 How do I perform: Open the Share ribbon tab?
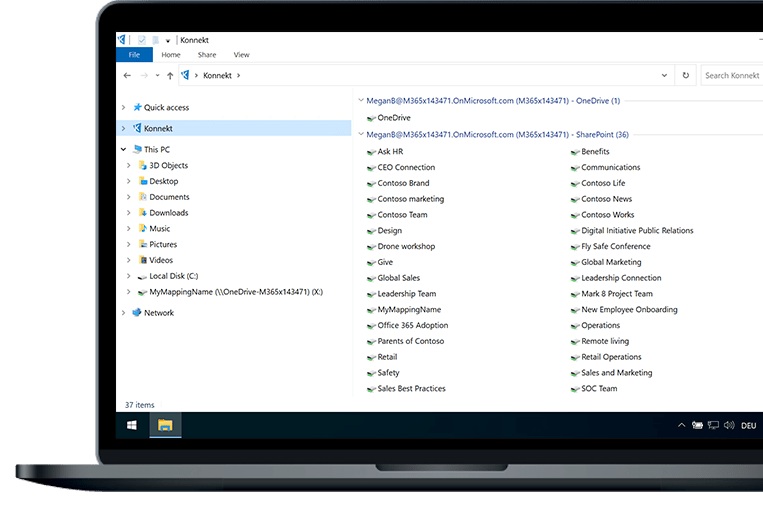[206, 55]
